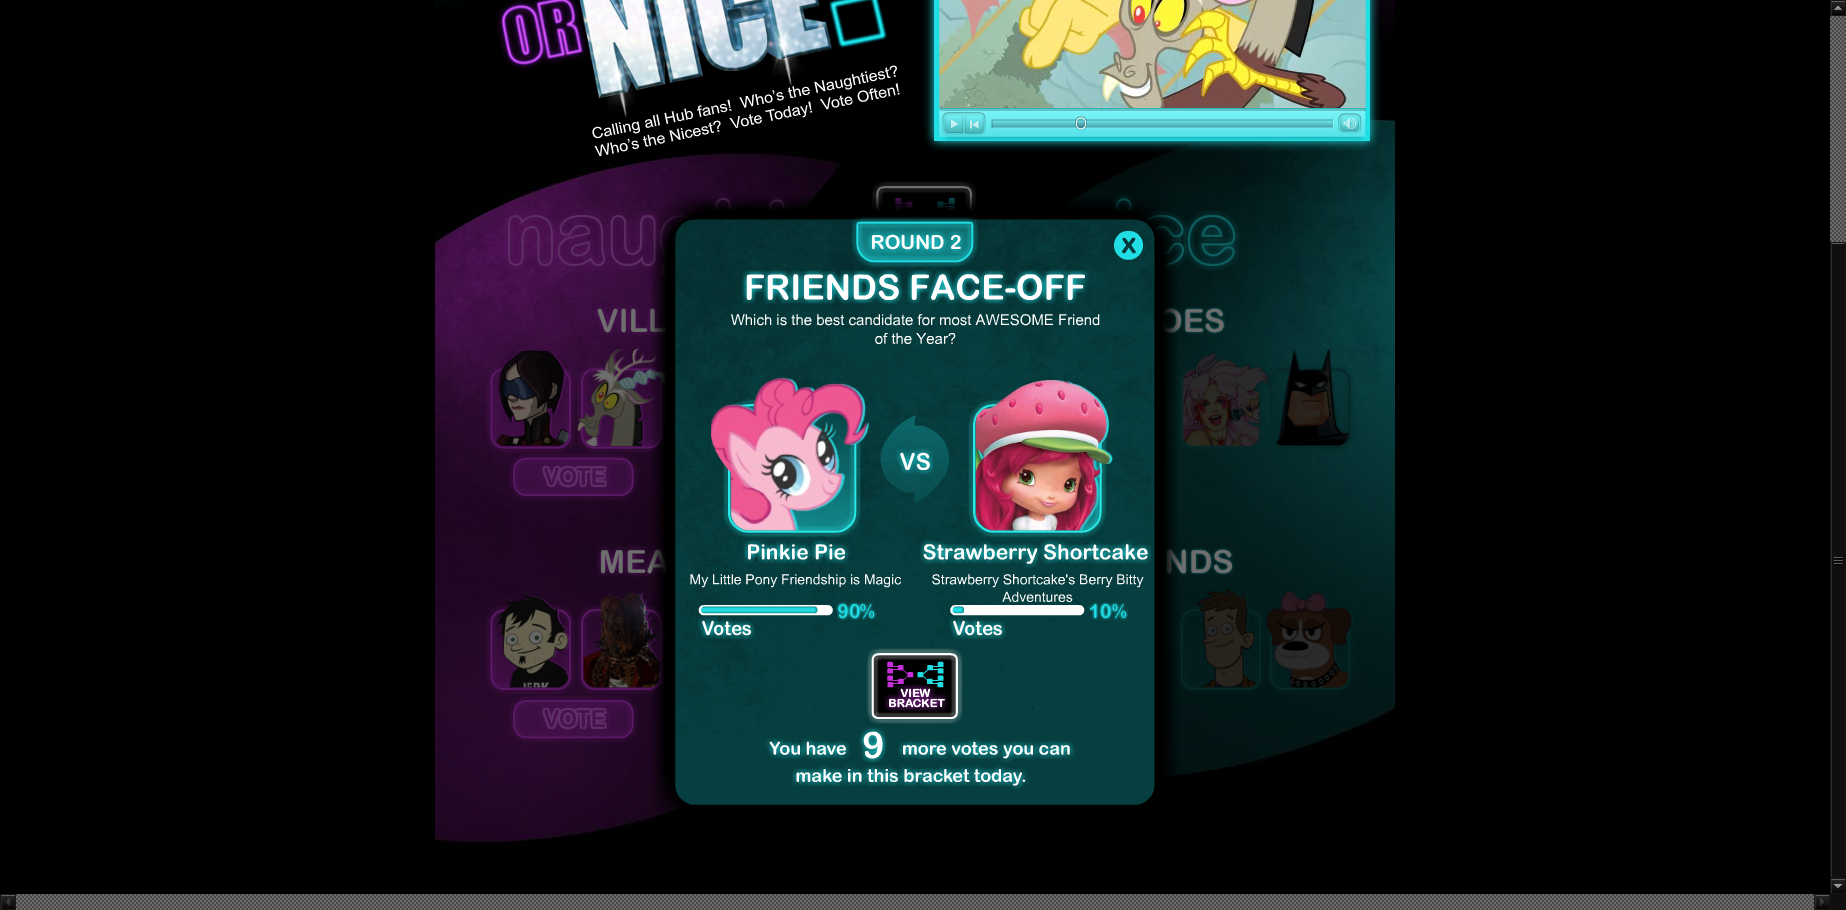Viewport: 1846px width, 910px height.
Task: Select the goateed meanie character icon
Action: click(x=531, y=643)
